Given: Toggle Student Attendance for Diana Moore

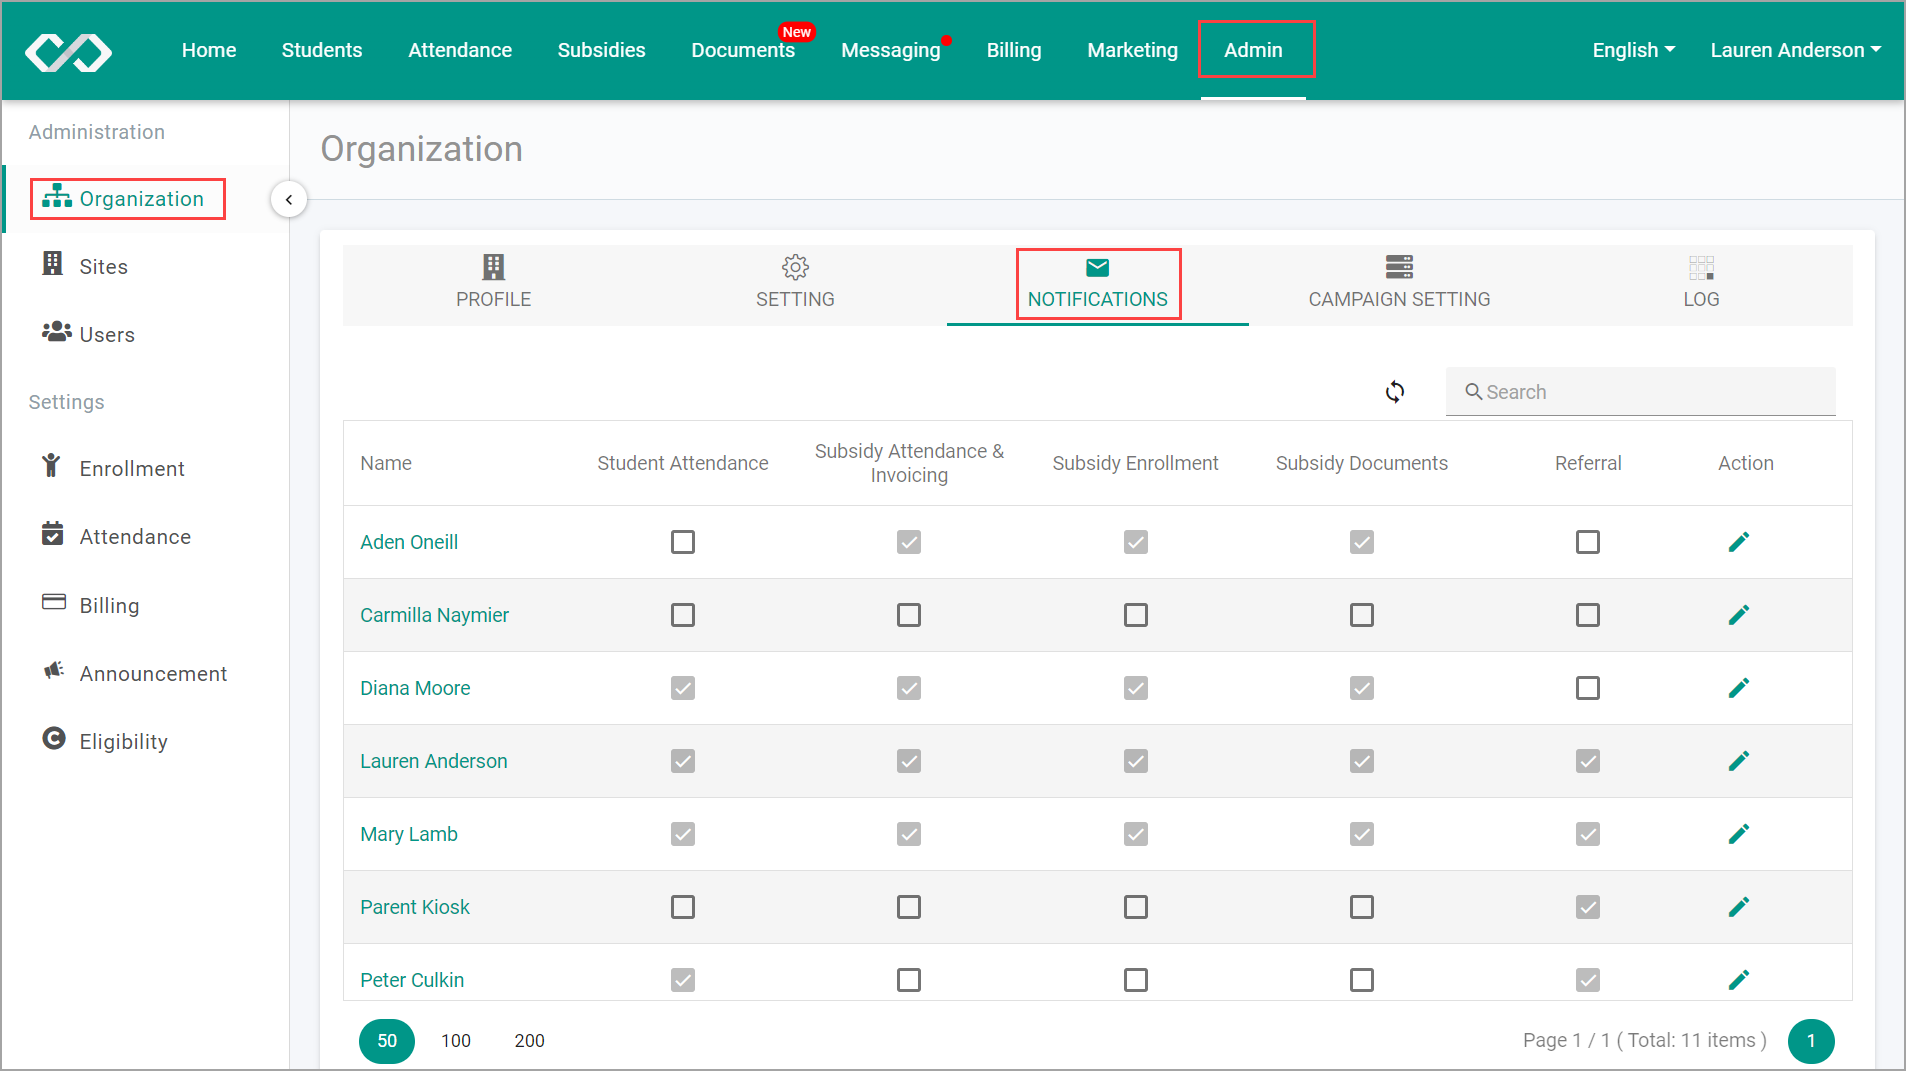Looking at the screenshot, I should [683, 688].
